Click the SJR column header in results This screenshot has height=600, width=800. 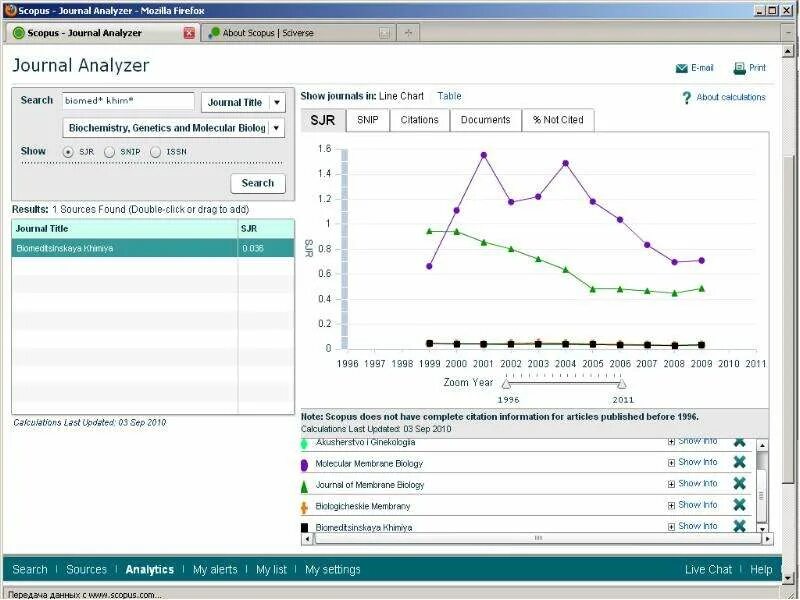pyautogui.click(x=266, y=229)
